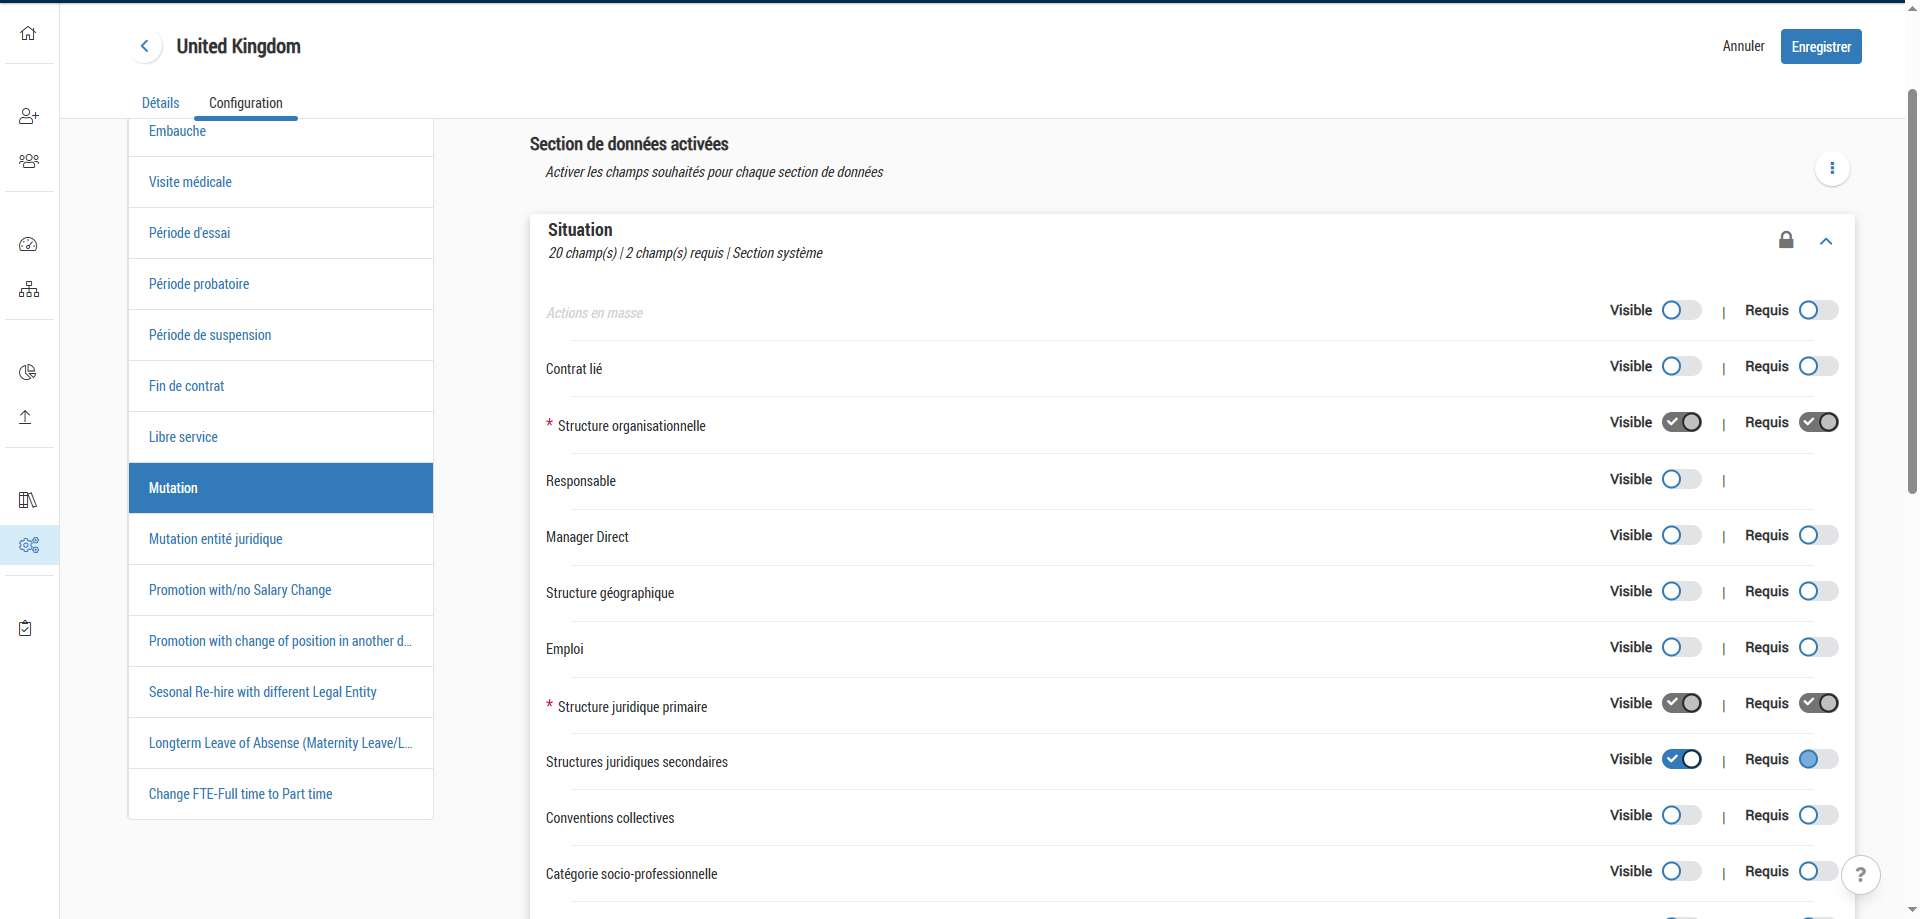This screenshot has width=1920, height=919.
Task: Open the pie chart reports icon
Action: click(28, 372)
